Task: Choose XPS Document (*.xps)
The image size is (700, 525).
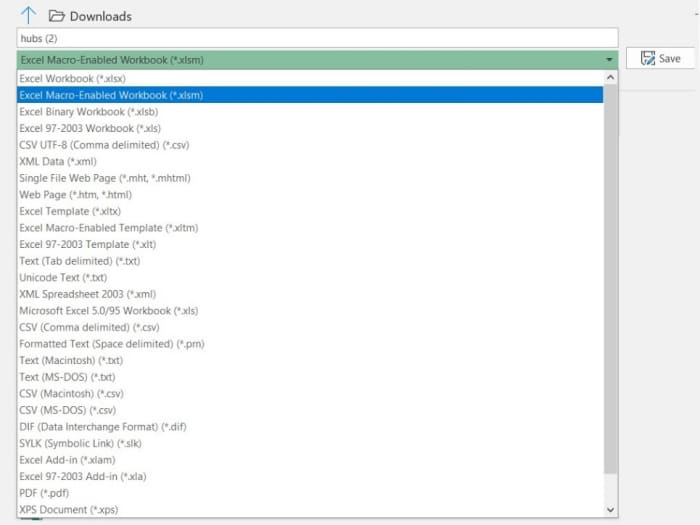Action: coord(310,509)
